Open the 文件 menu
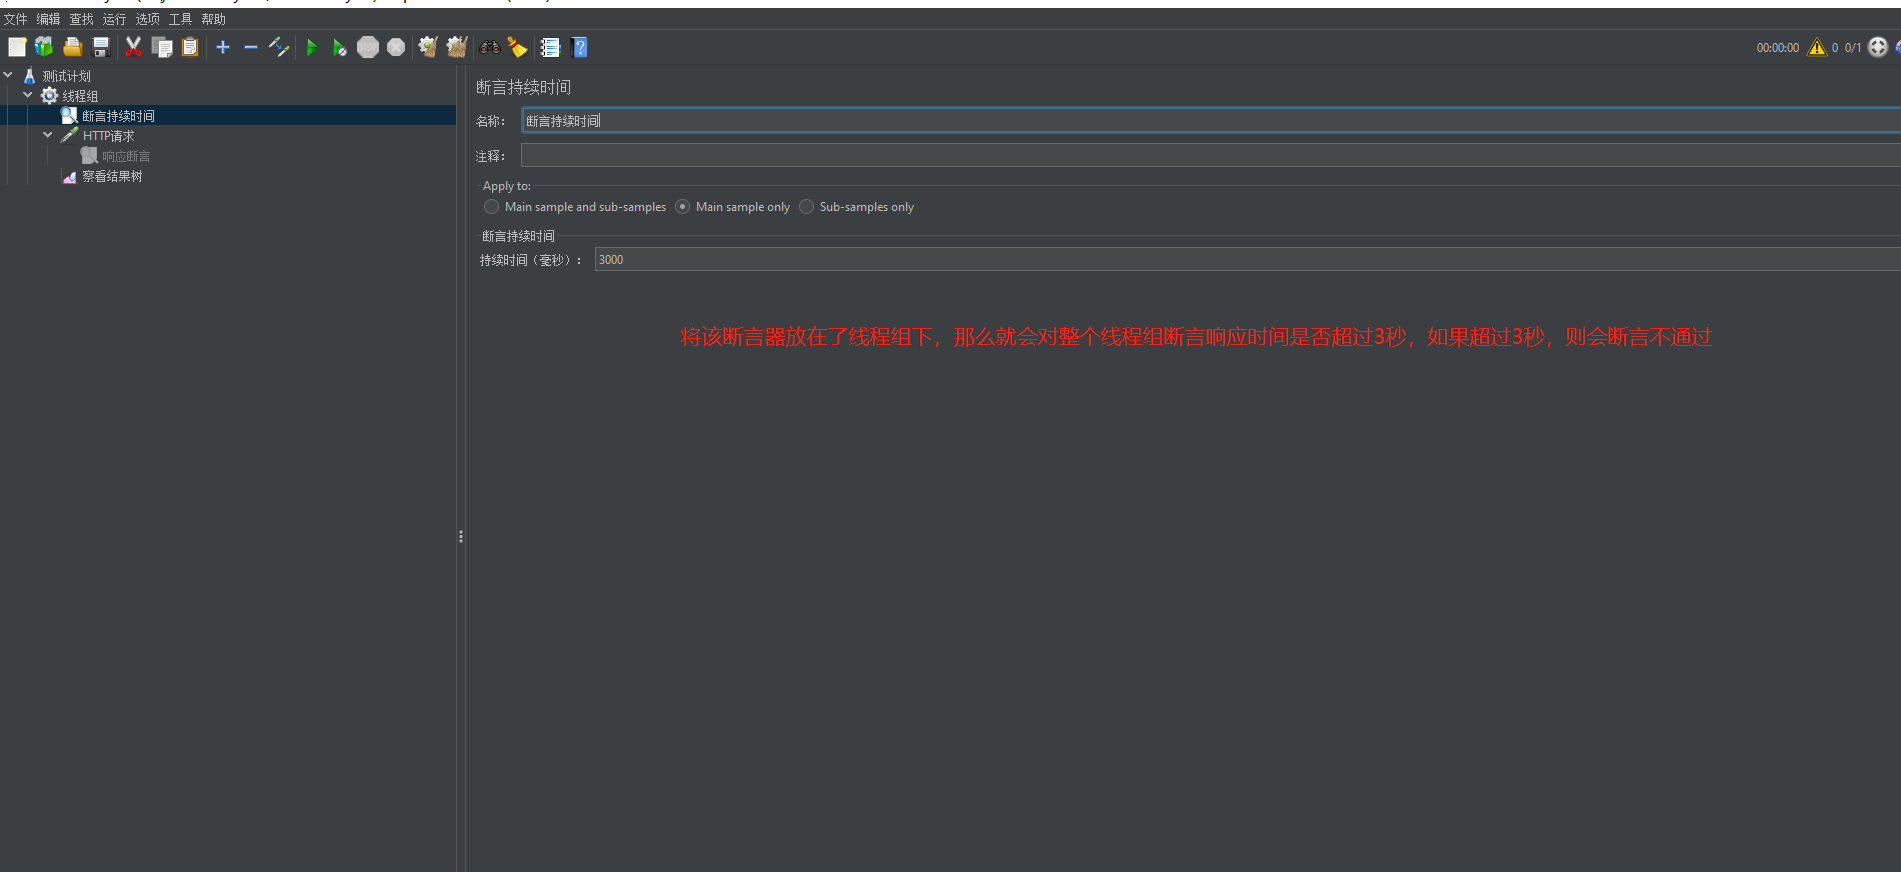 (16, 19)
